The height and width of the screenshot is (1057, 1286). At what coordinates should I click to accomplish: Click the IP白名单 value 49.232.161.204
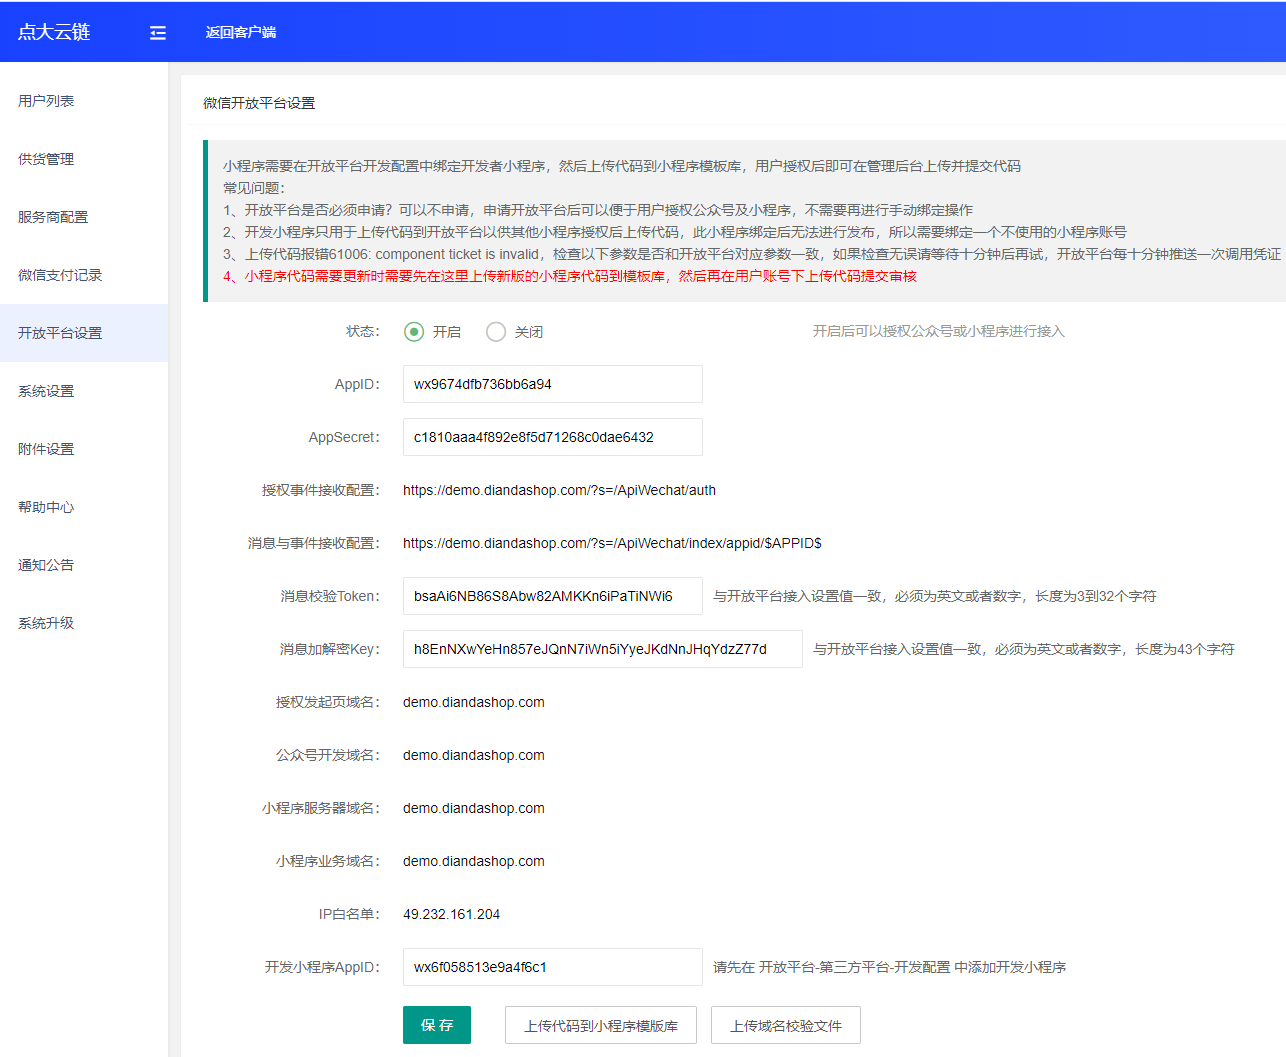click(452, 914)
